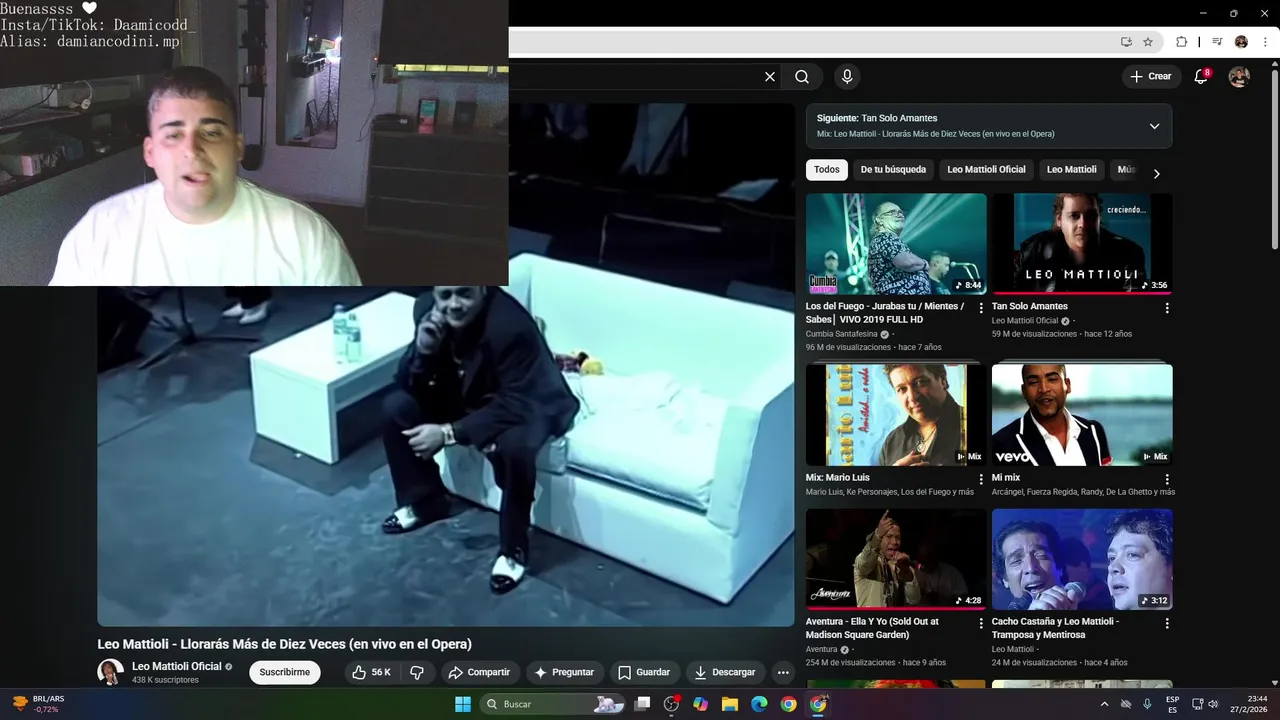1280x720 pixels.
Task: Open Windows Start menu
Action: click(463, 704)
